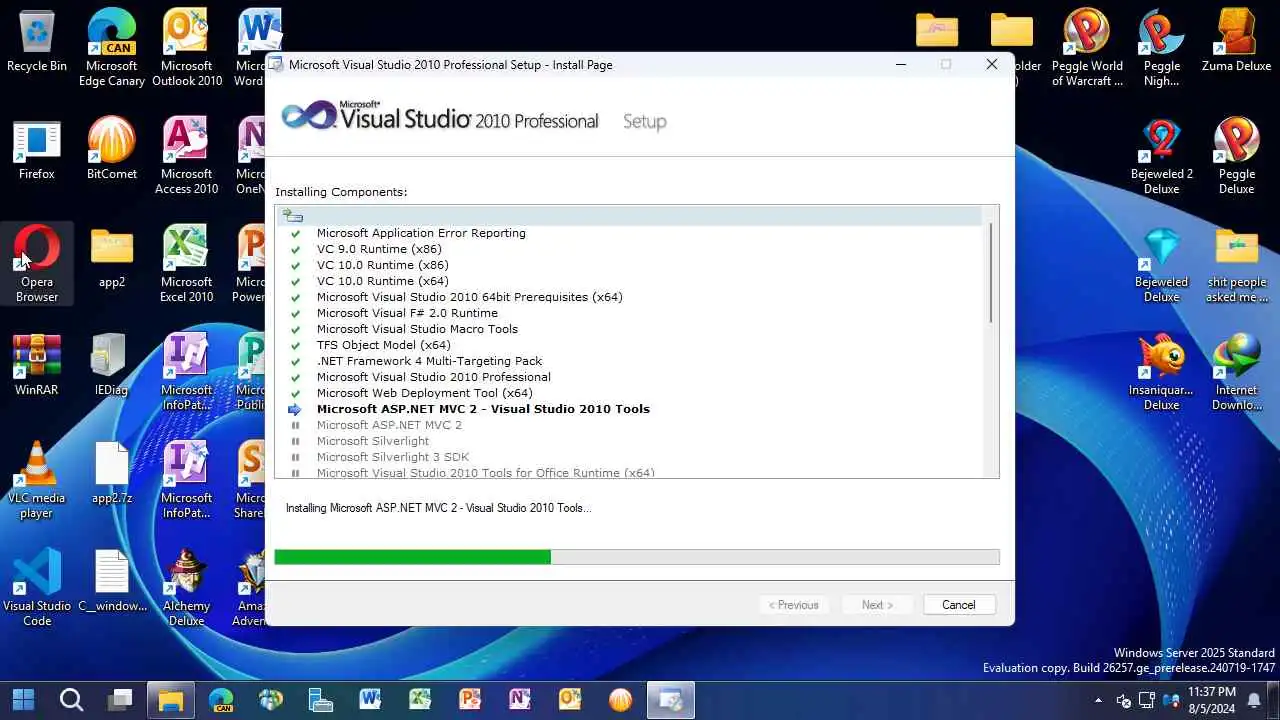Click the green installation progress bar
The image size is (1280, 720).
412,557
